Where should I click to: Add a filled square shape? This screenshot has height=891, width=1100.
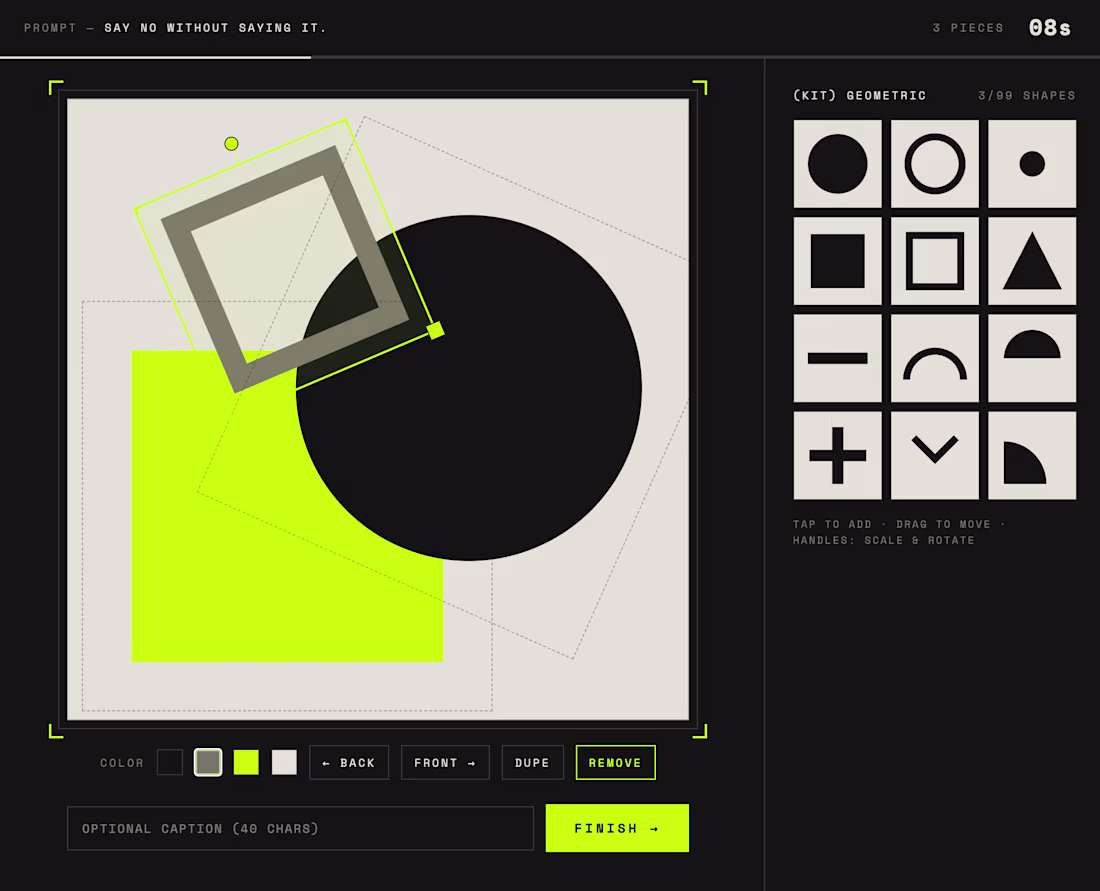837,261
